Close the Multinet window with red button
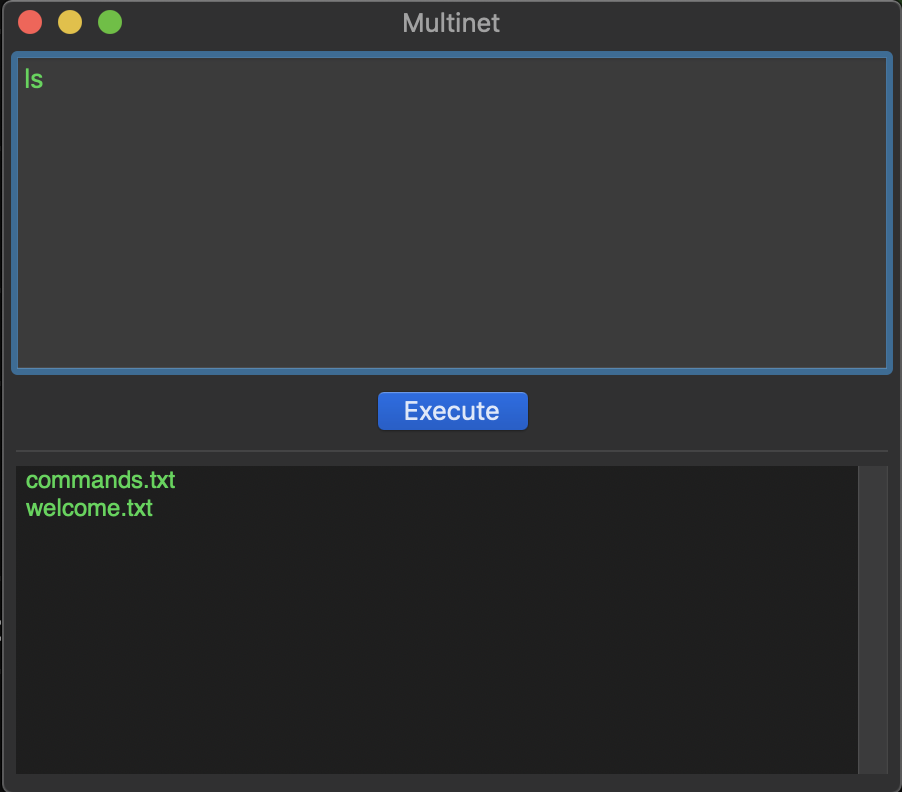 (30, 22)
